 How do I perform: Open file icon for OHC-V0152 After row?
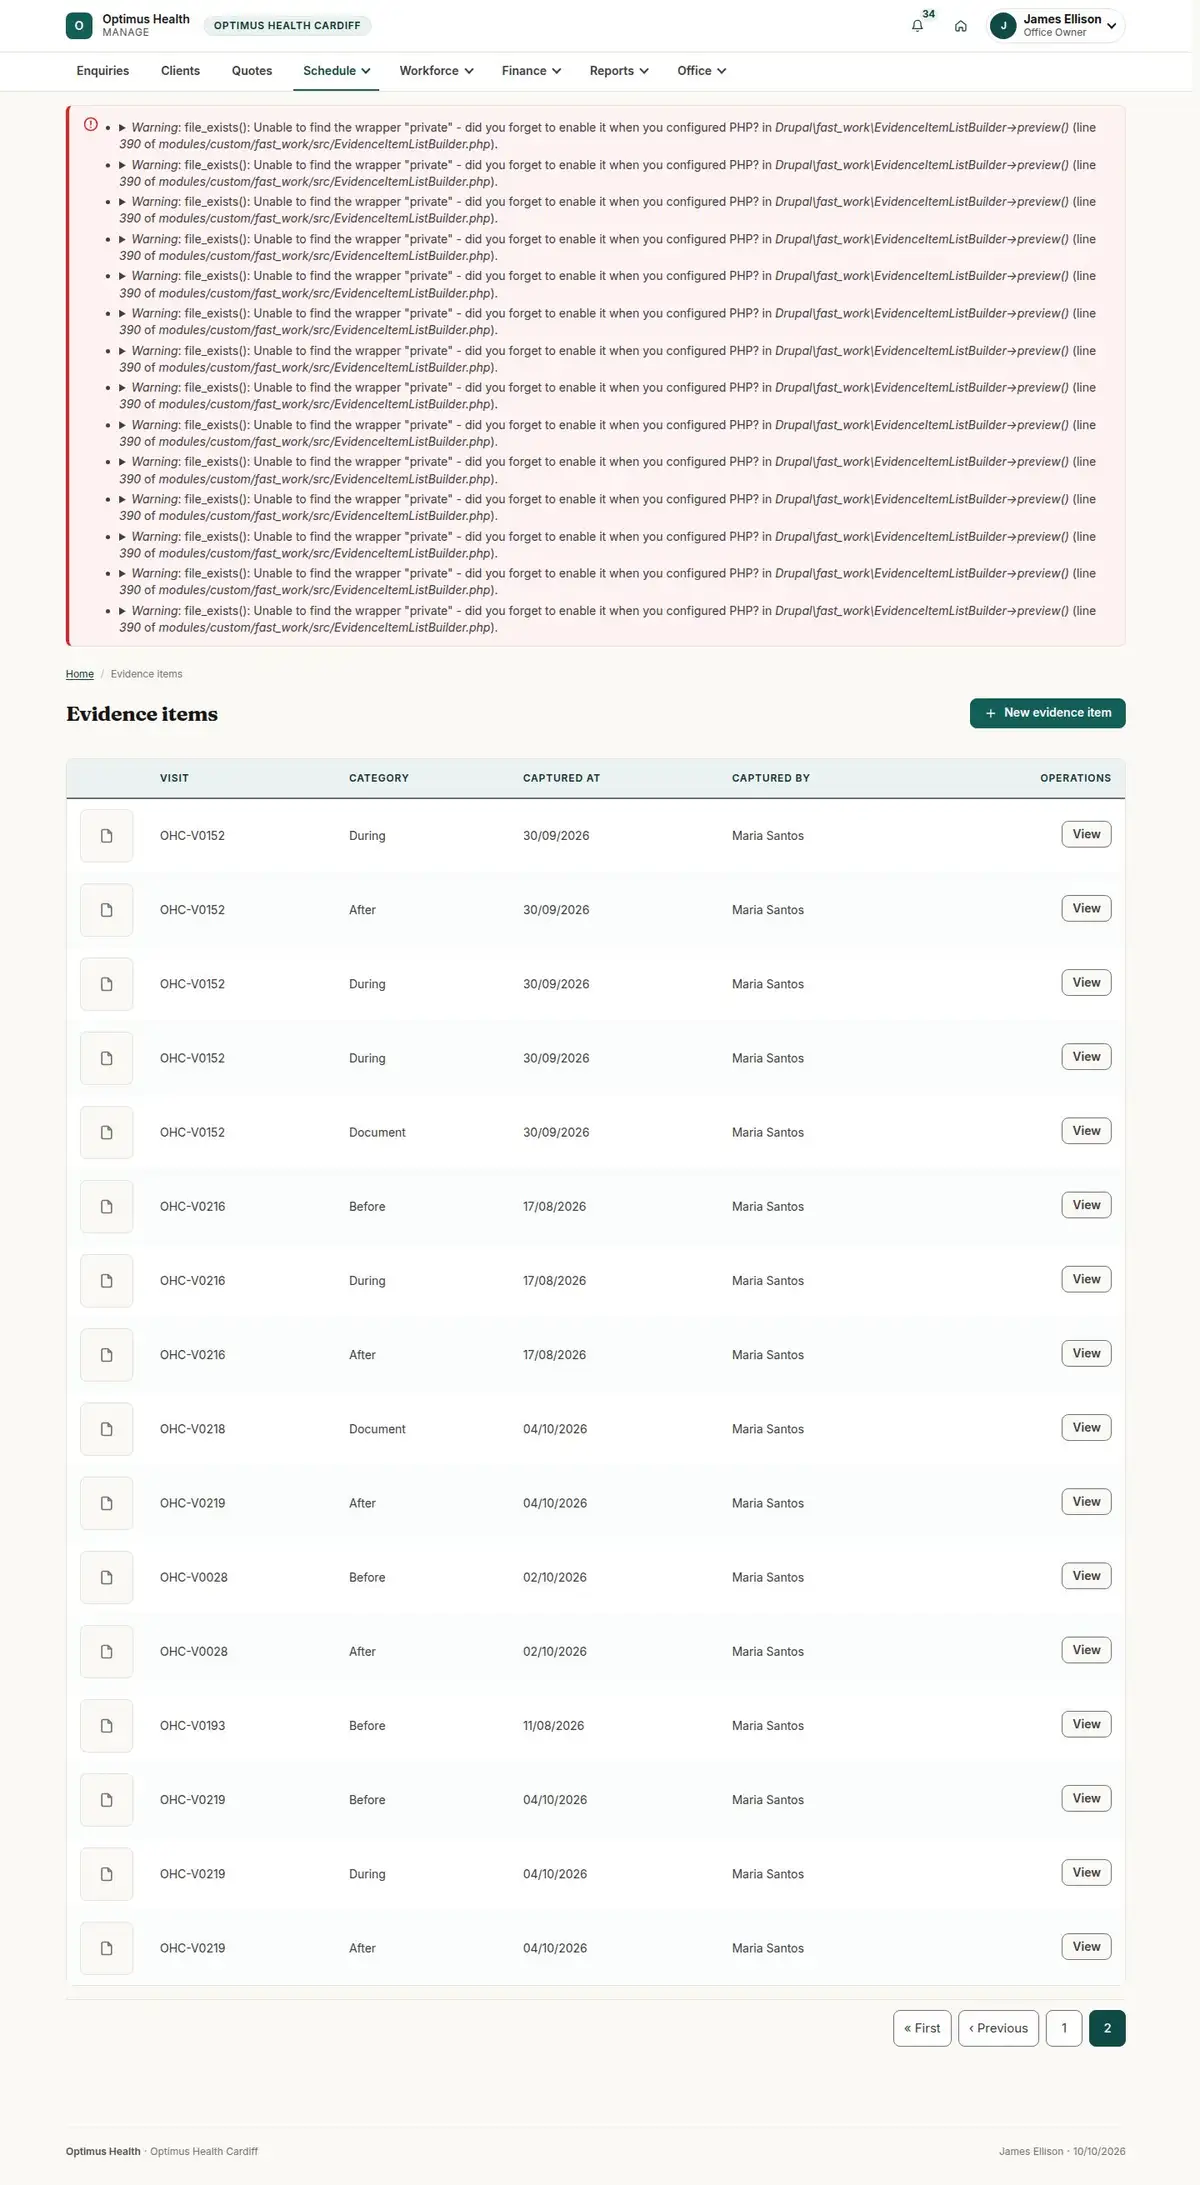[107, 910]
